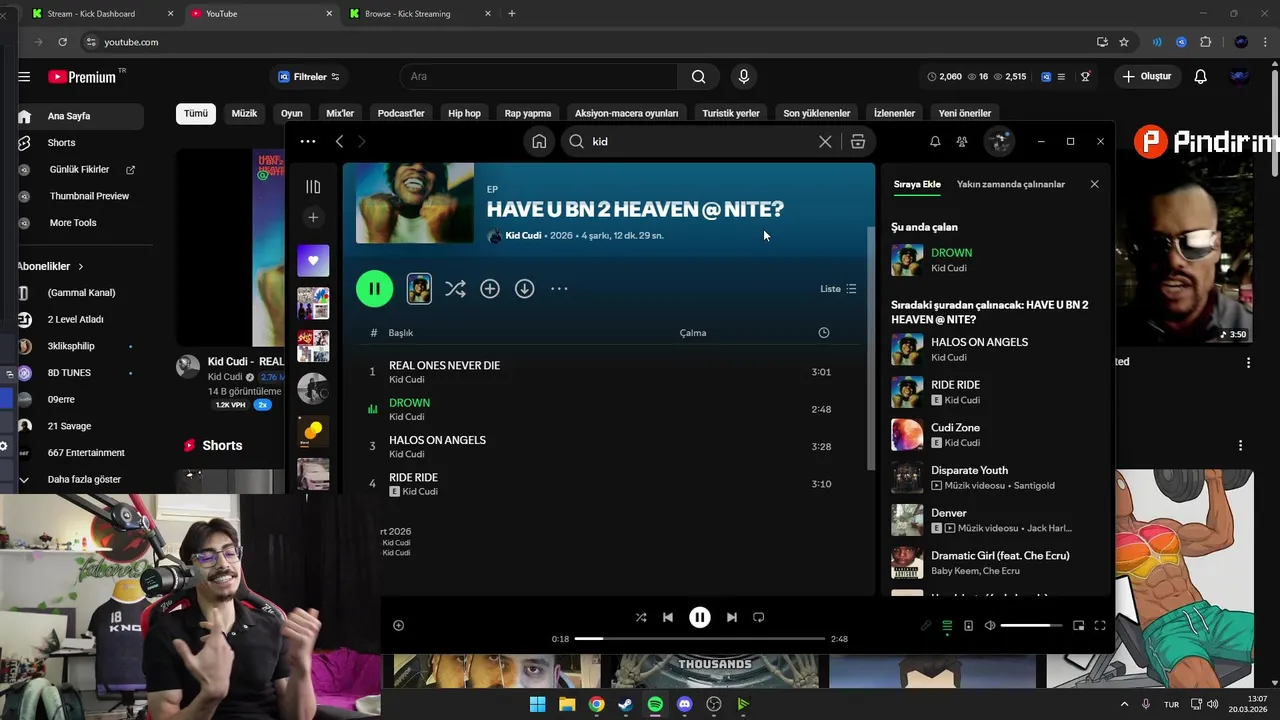Adjust the Spotify volume slider
The width and height of the screenshot is (1280, 720).
click(1031, 626)
